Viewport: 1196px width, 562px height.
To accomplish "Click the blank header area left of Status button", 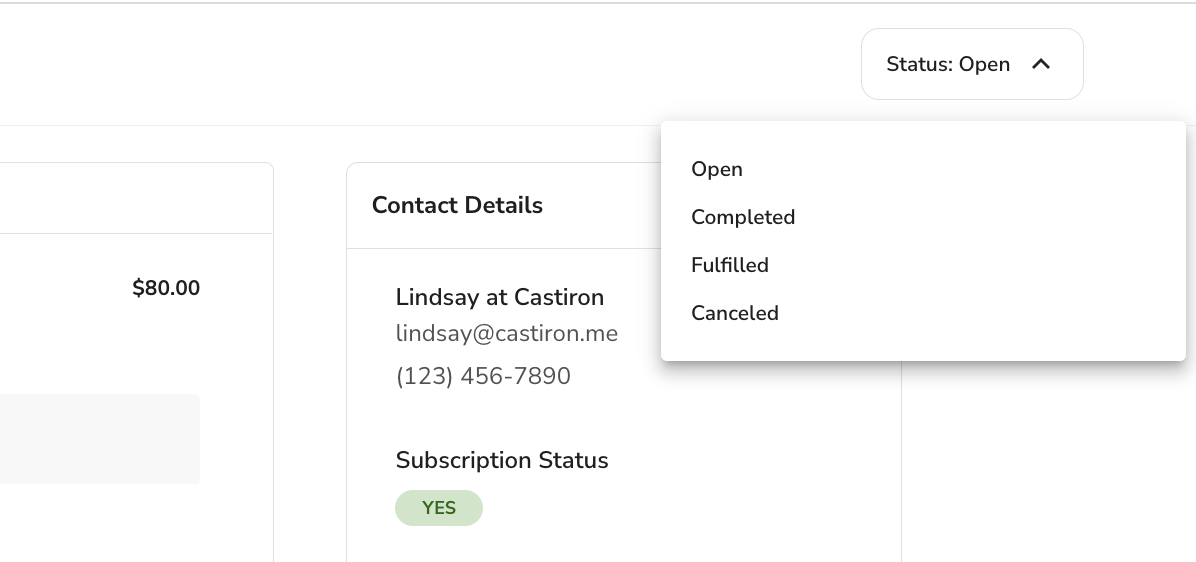I will tap(427, 65).
